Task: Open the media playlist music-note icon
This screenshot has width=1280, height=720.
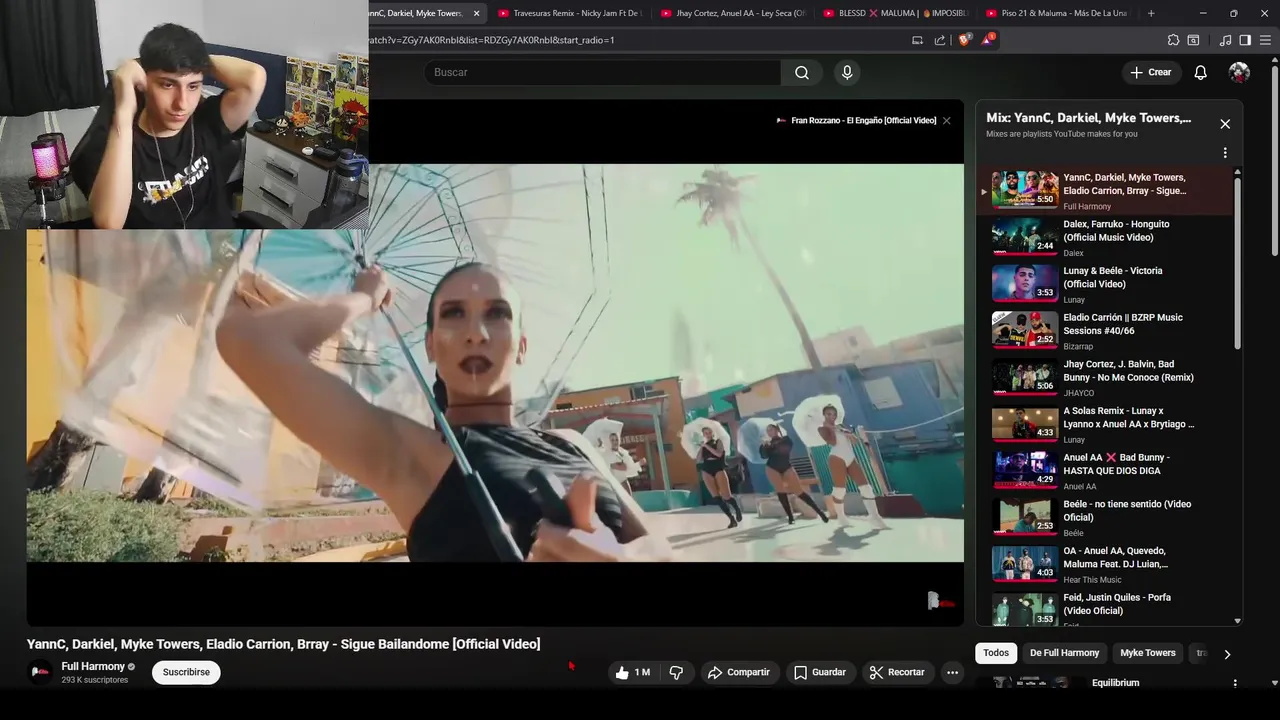Action: coord(1225,40)
